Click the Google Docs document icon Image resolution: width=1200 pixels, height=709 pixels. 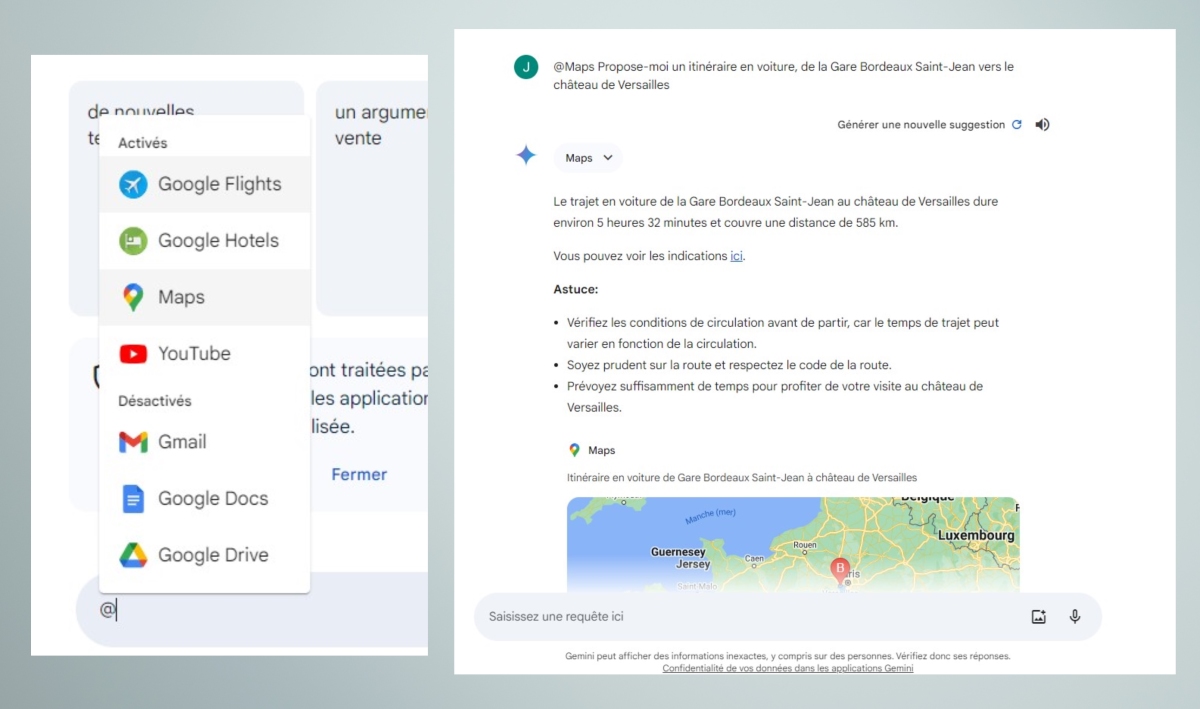pos(133,499)
